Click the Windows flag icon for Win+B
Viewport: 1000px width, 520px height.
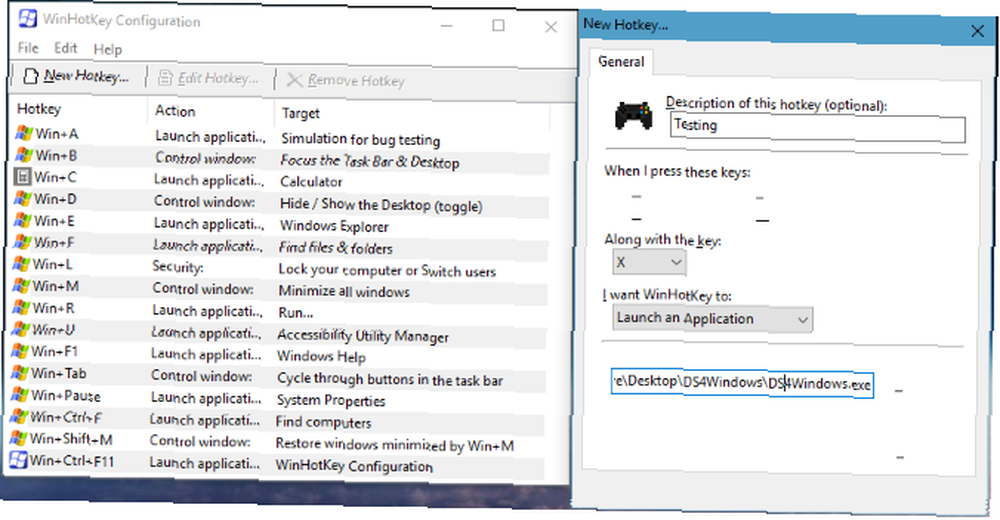point(24,155)
